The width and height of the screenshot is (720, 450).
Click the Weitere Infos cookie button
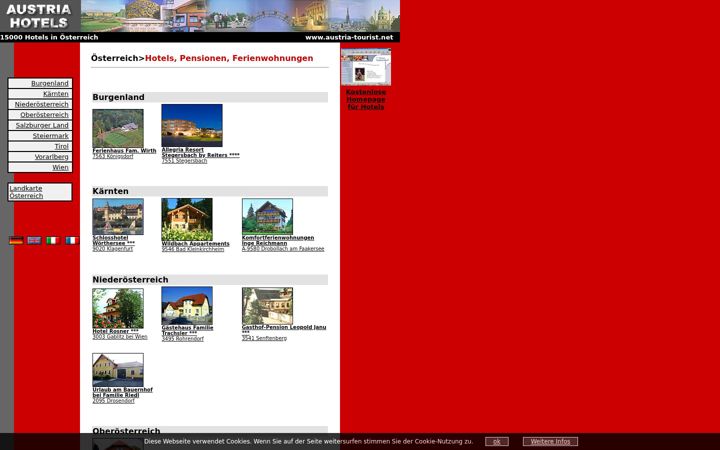click(x=551, y=442)
